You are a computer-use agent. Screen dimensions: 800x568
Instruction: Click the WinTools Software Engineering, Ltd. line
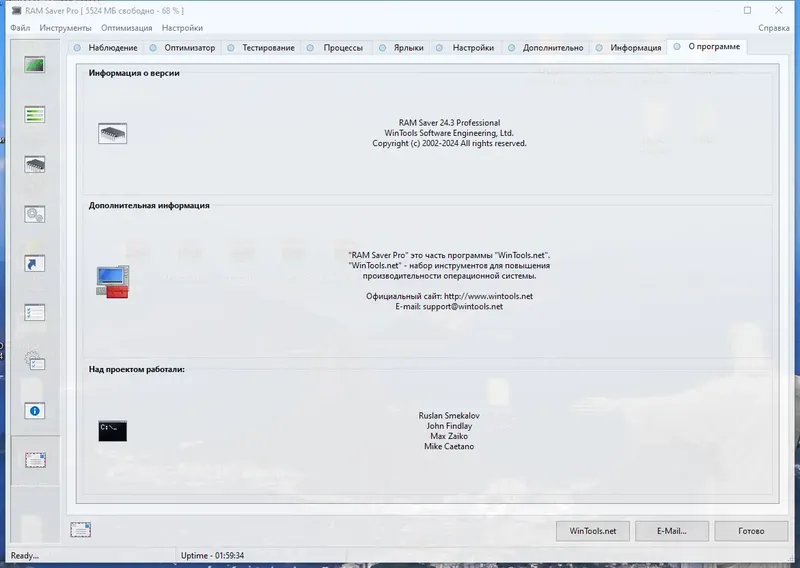point(449,133)
